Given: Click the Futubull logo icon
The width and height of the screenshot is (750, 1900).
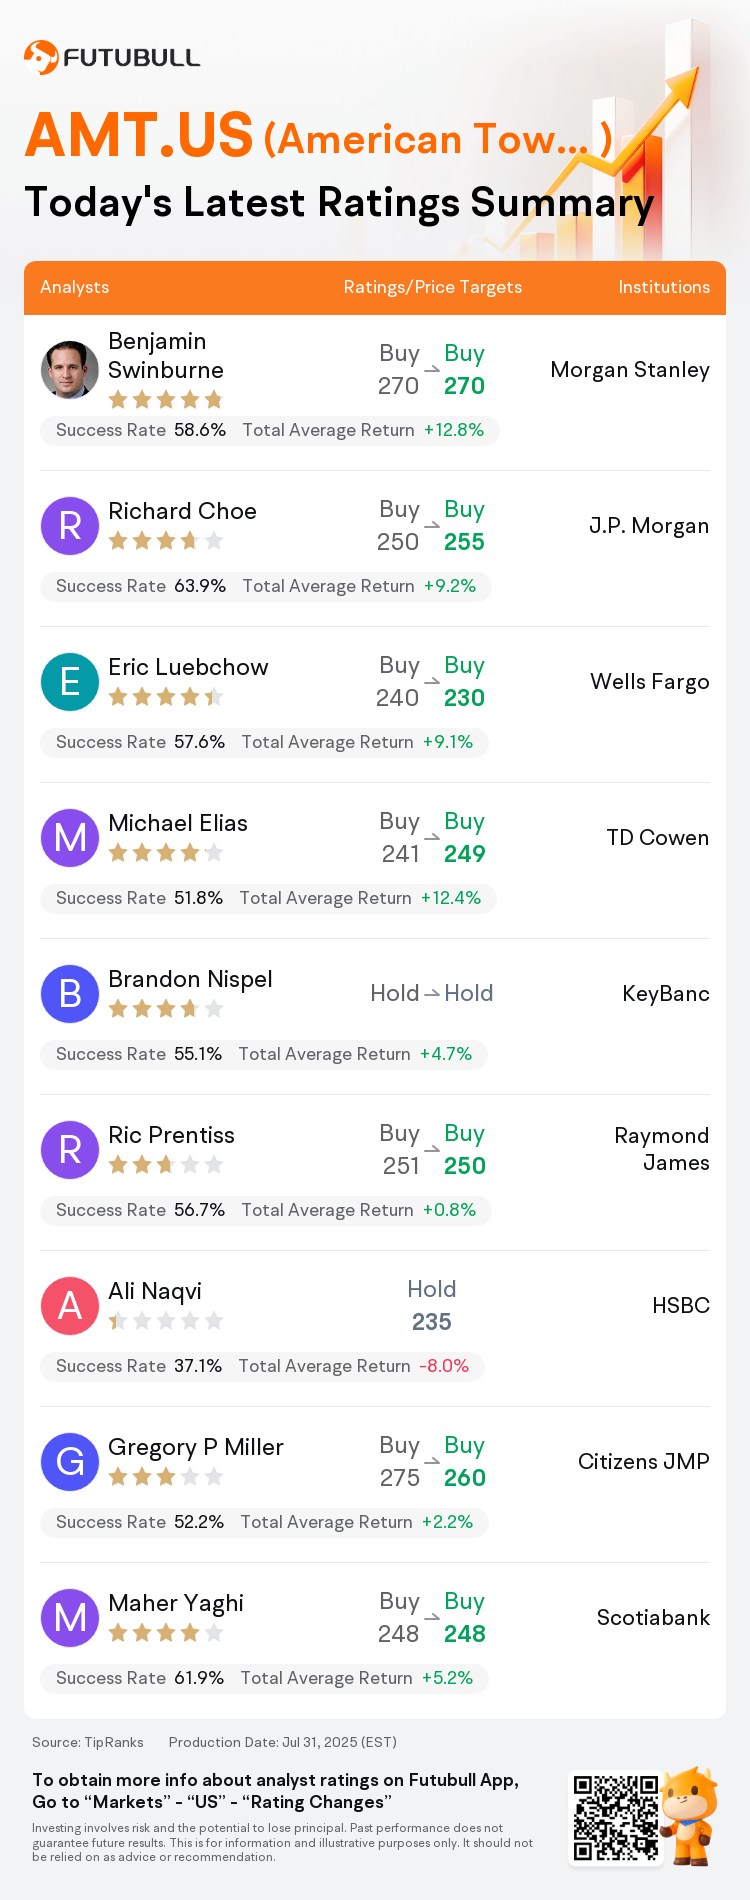Looking at the screenshot, I should pyautogui.click(x=41, y=57).
